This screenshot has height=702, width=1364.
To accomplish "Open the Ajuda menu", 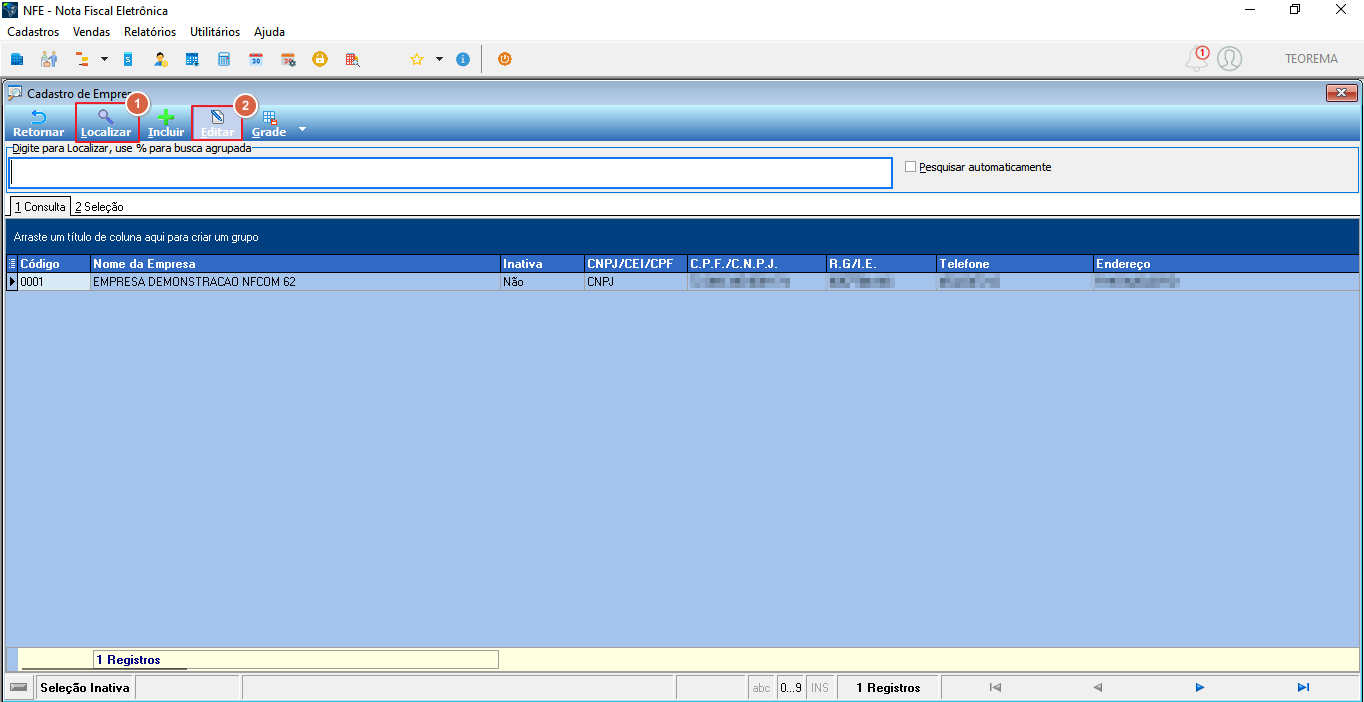I will pyautogui.click(x=270, y=32).
